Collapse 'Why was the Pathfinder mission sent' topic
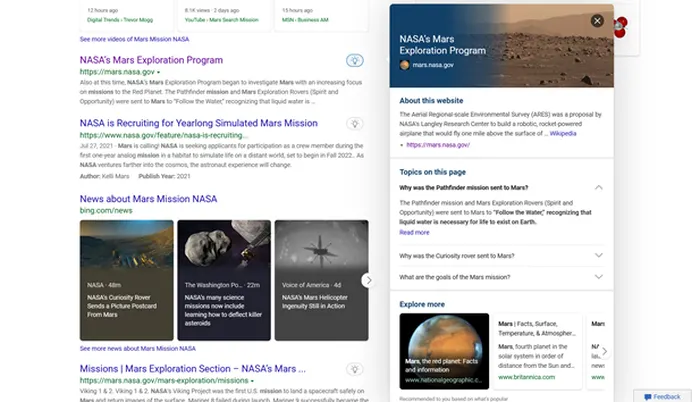 (598, 188)
